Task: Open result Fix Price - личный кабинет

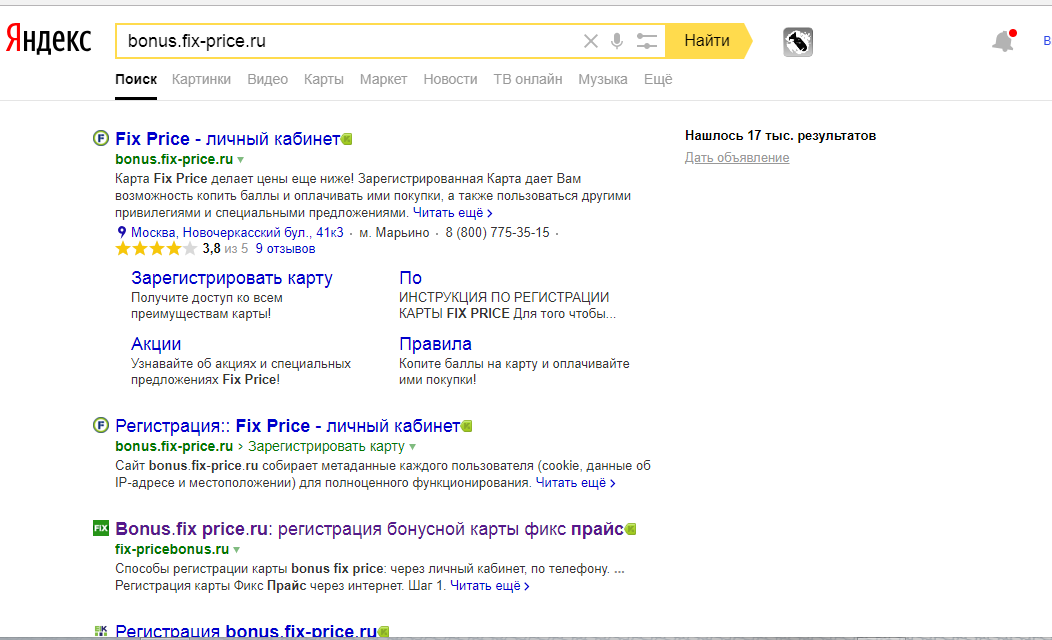Action: pos(227,139)
